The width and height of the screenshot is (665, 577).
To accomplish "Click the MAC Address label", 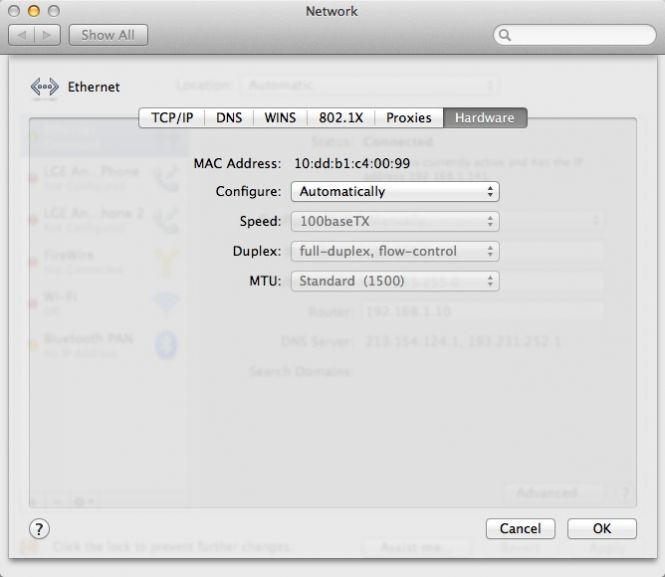I will pyautogui.click(x=237, y=163).
